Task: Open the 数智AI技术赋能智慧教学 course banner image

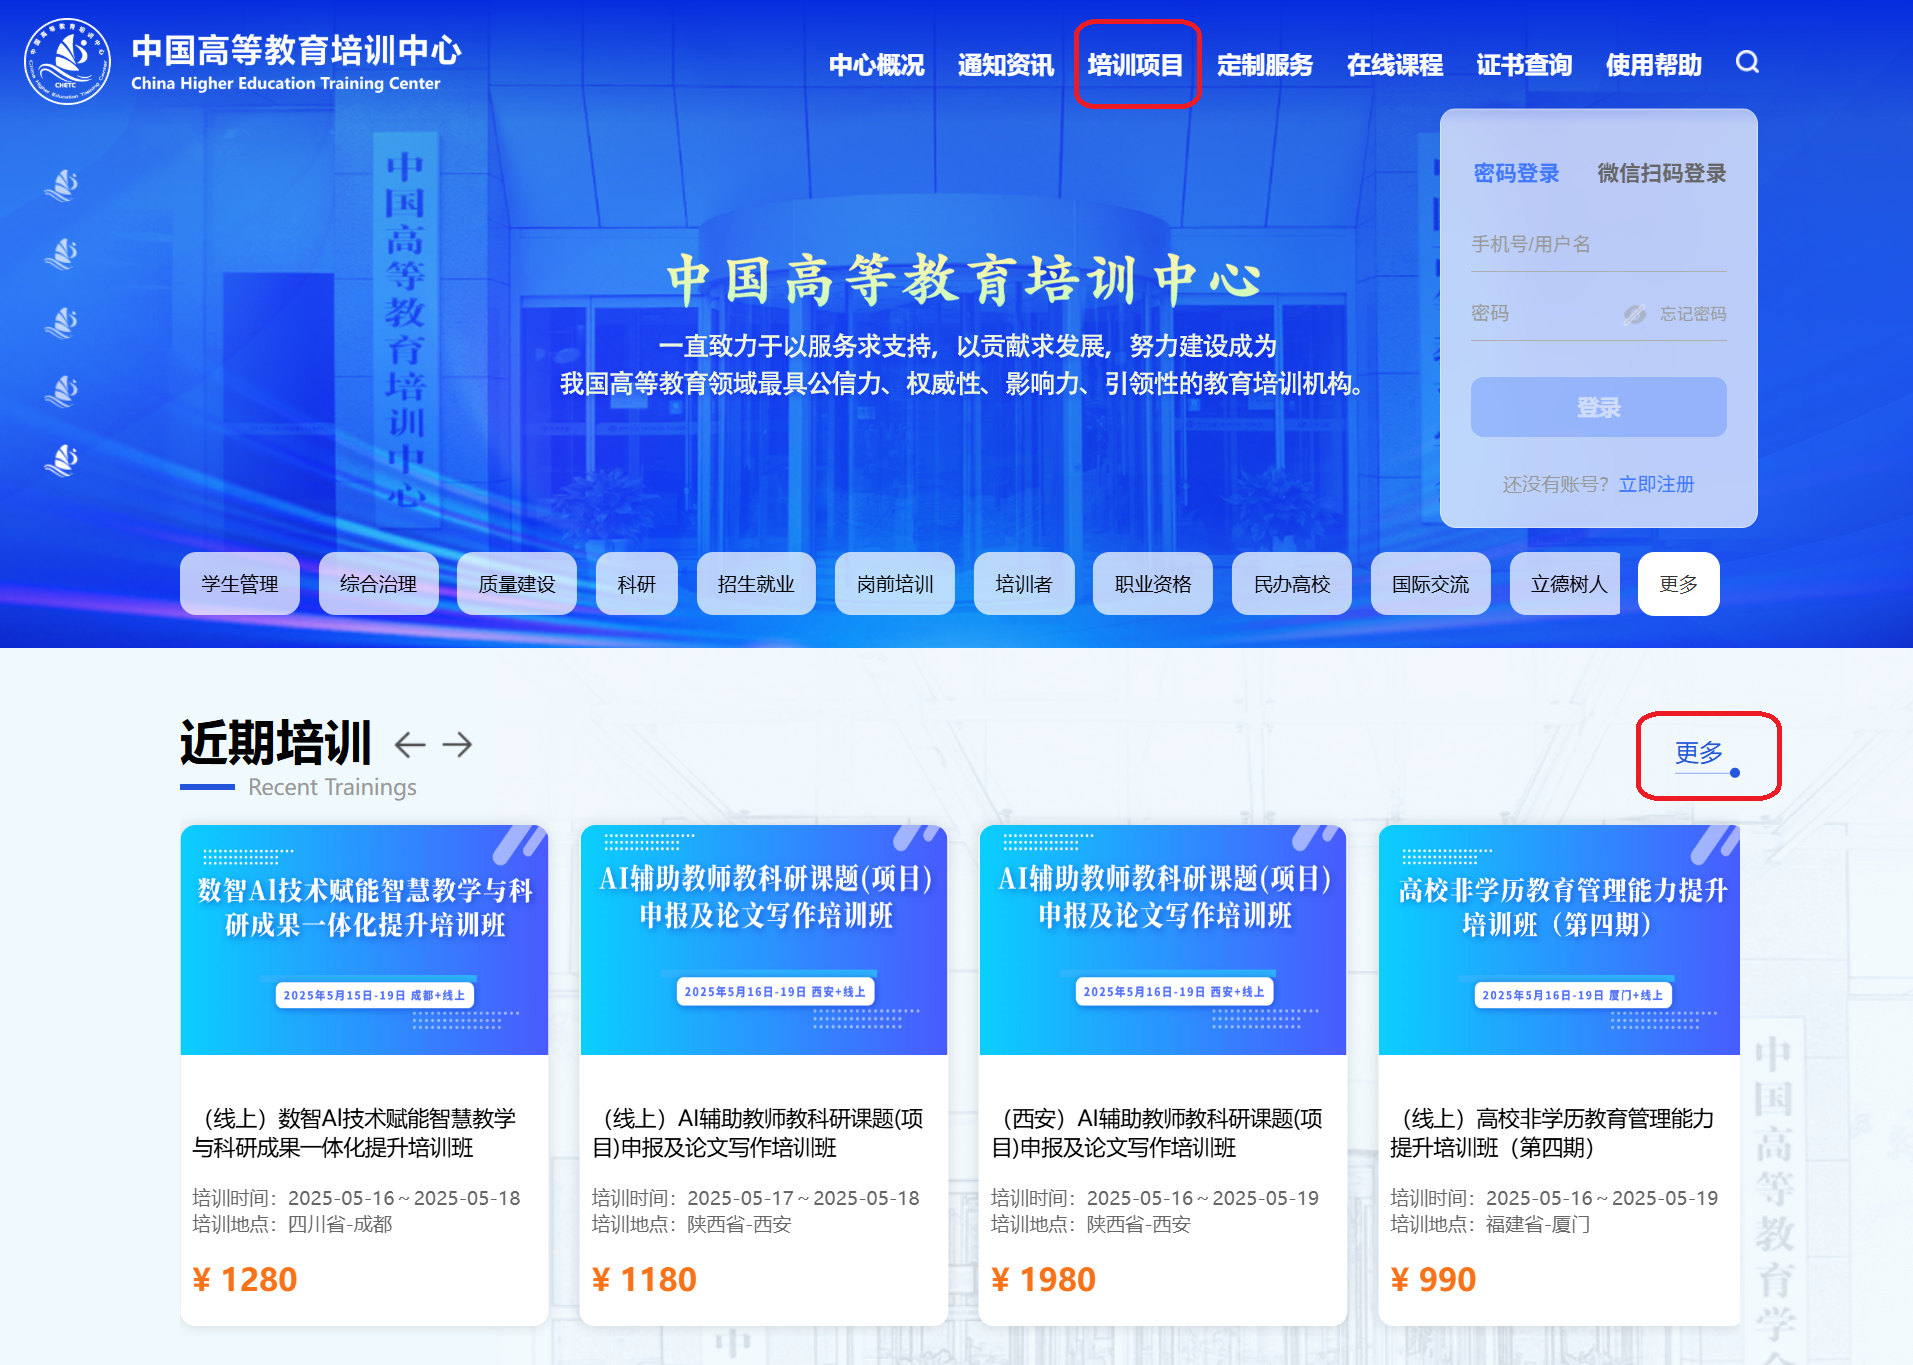Action: click(x=364, y=940)
